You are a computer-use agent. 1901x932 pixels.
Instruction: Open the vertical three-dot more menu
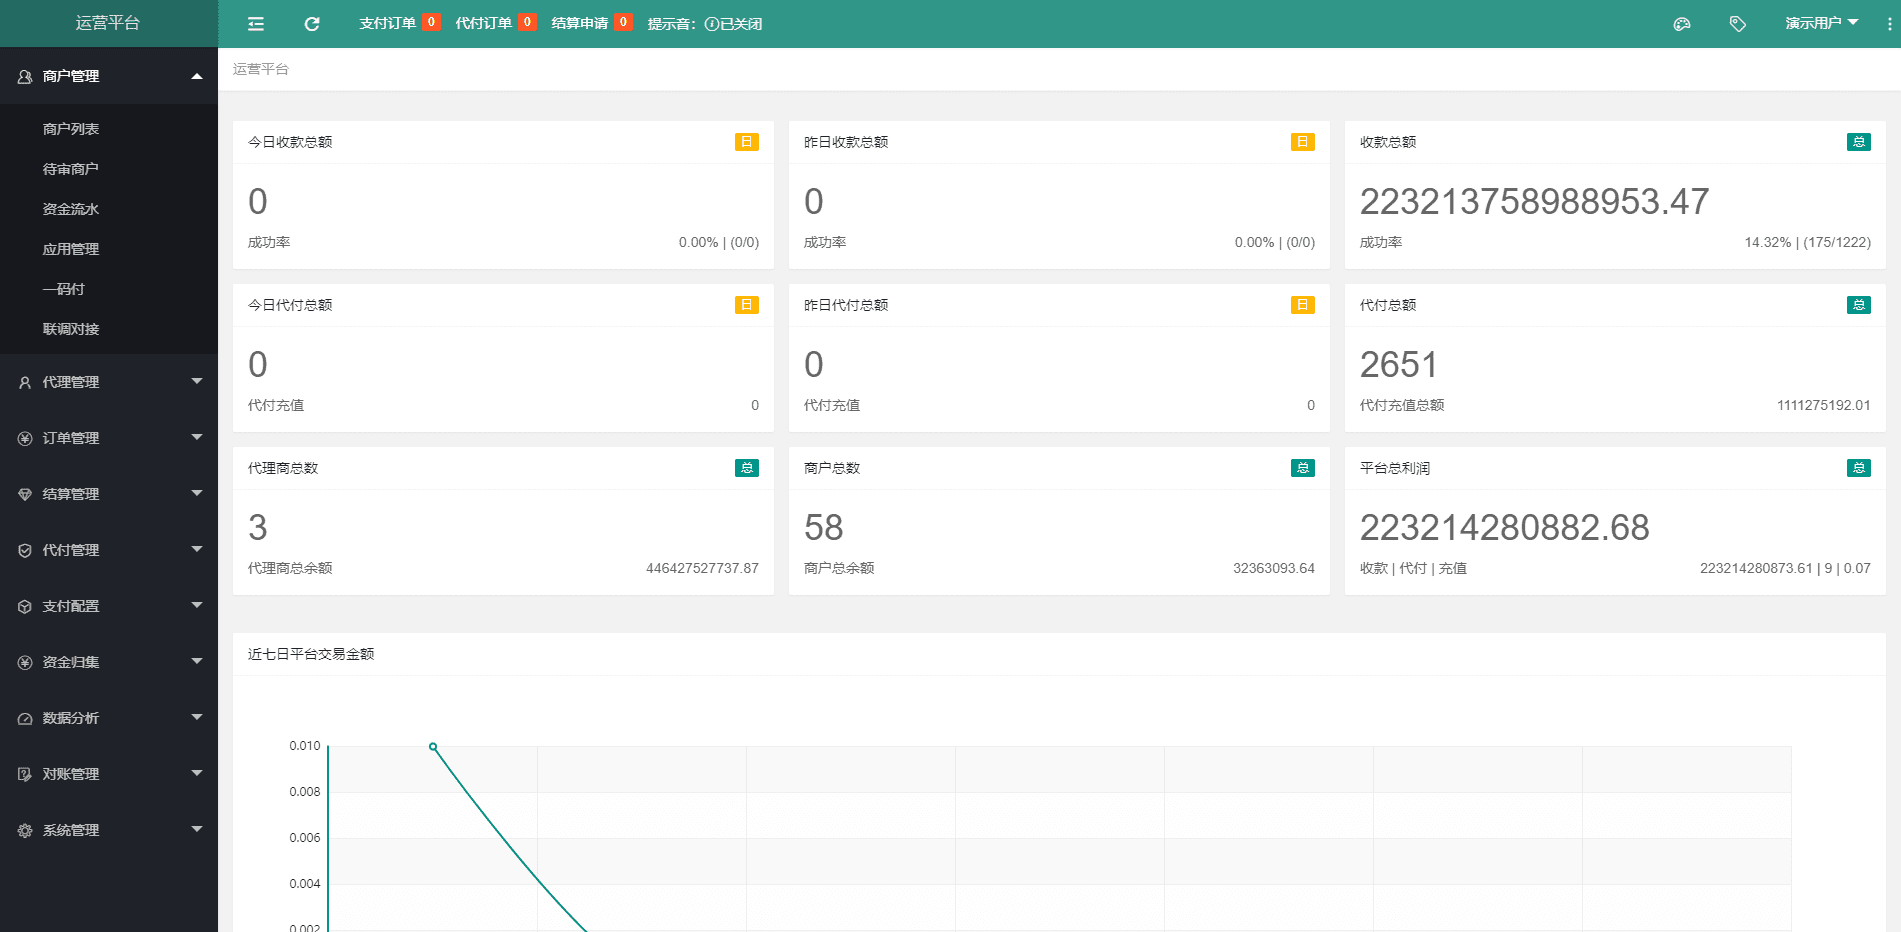coord(1889,24)
